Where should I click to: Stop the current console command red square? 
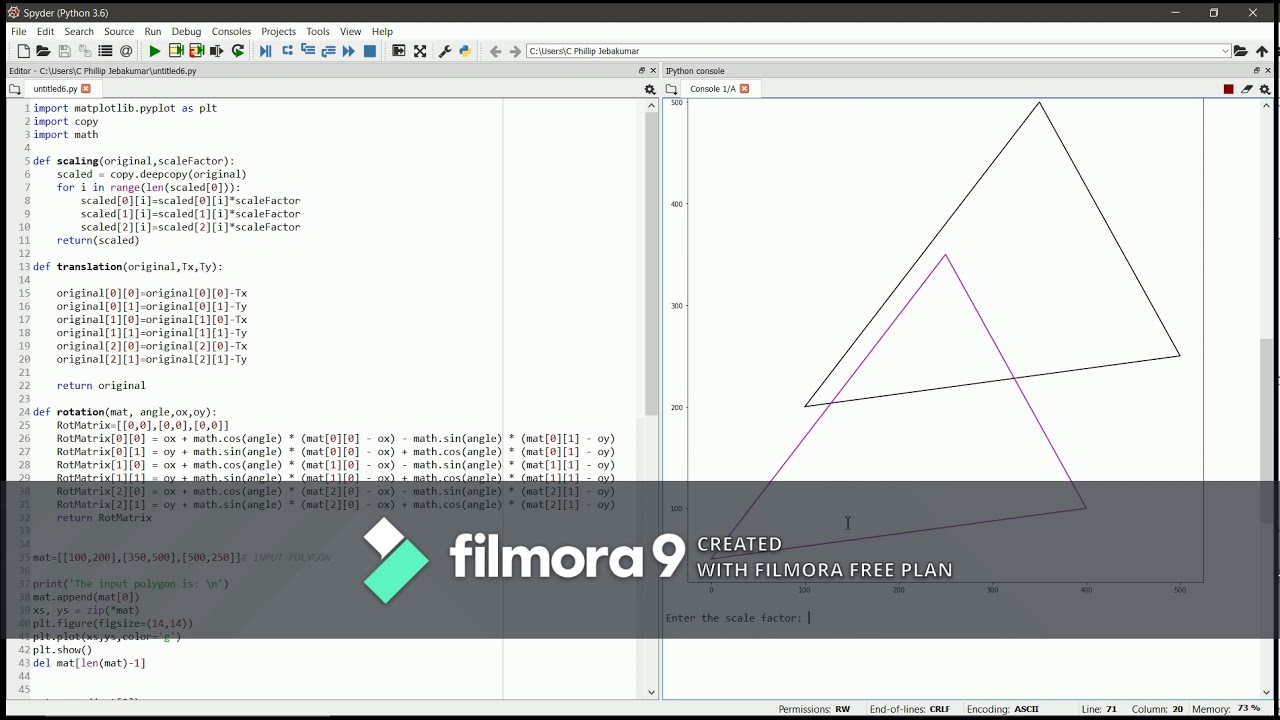1229,89
